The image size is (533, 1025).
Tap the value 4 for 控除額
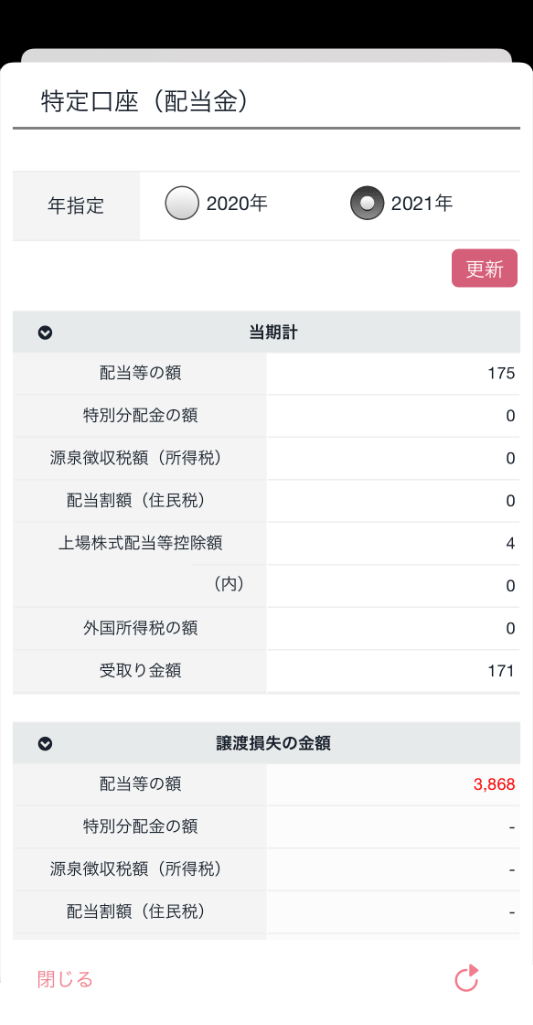coord(510,544)
